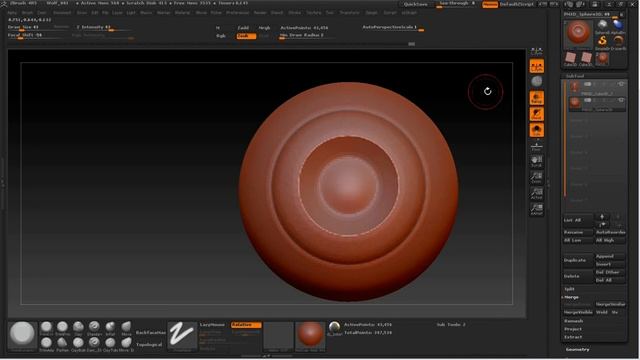Image resolution: width=640 pixels, height=360 pixels.
Task: Toggle visibility eye of first subtool
Action: point(621,84)
